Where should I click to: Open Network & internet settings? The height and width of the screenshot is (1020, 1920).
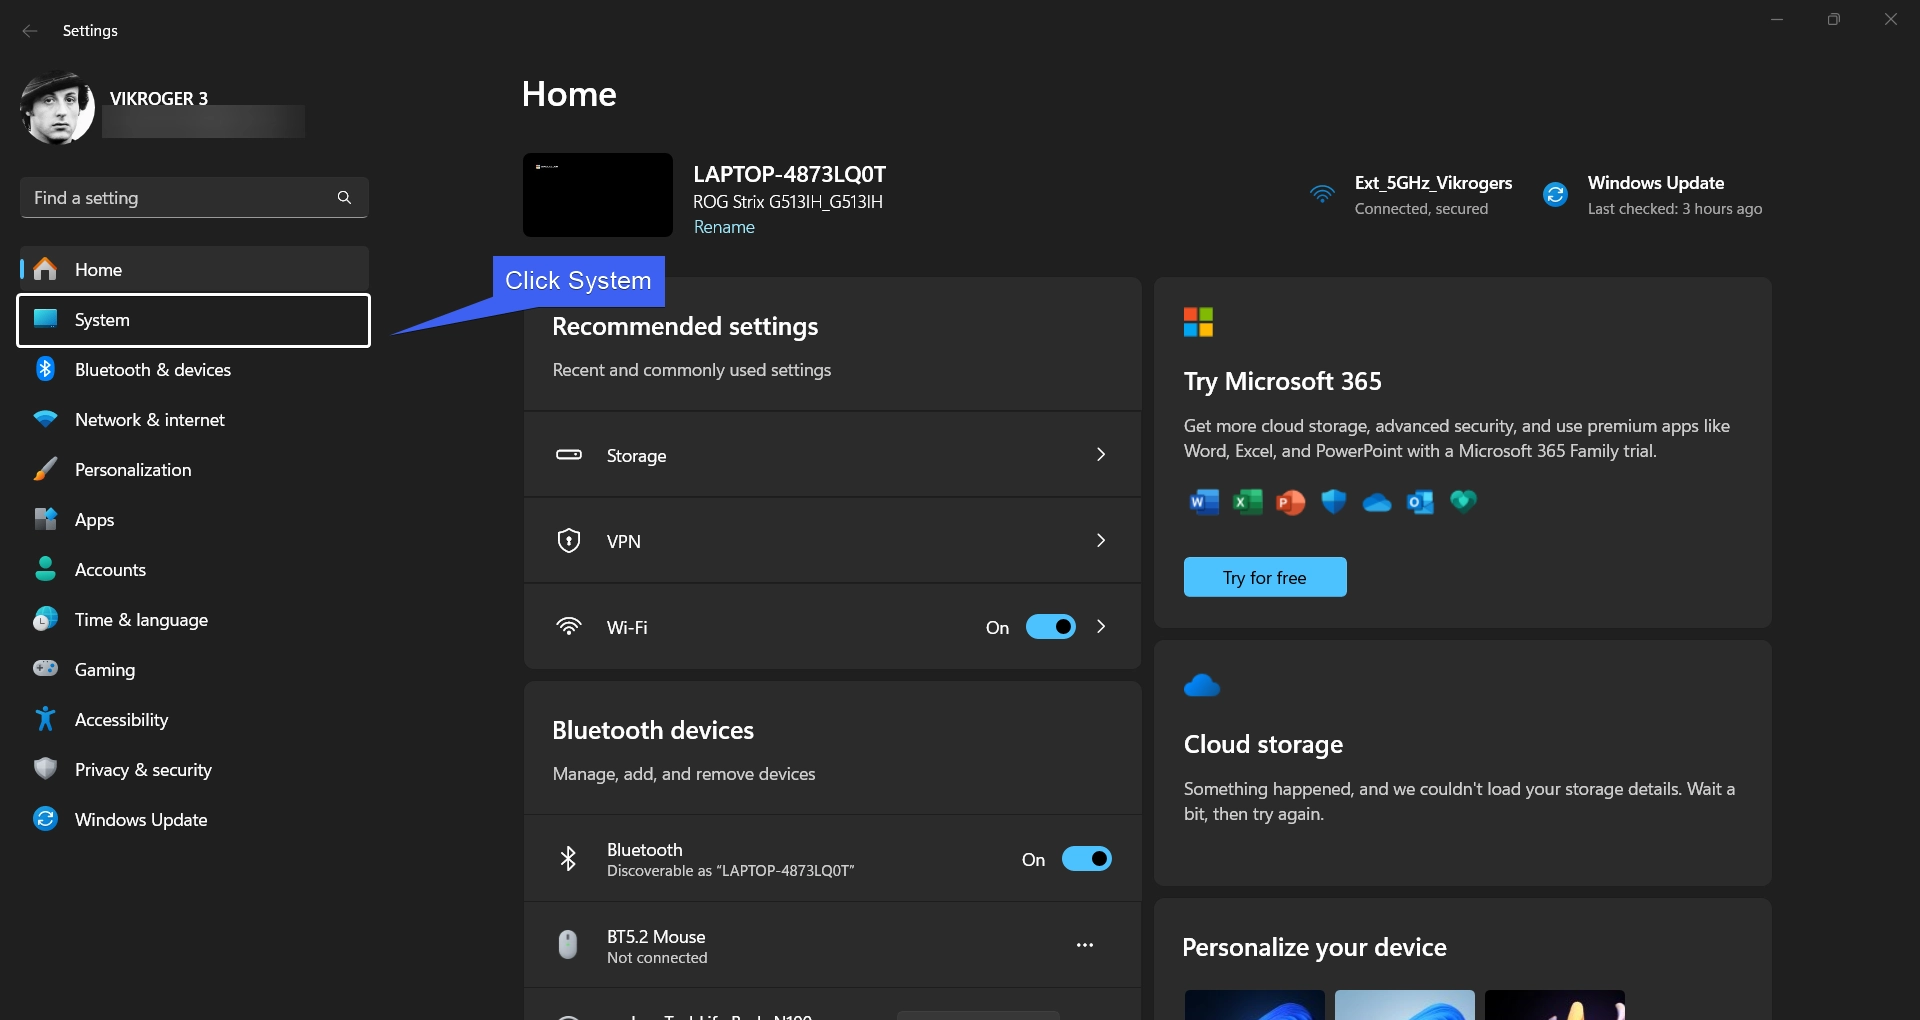coord(194,420)
